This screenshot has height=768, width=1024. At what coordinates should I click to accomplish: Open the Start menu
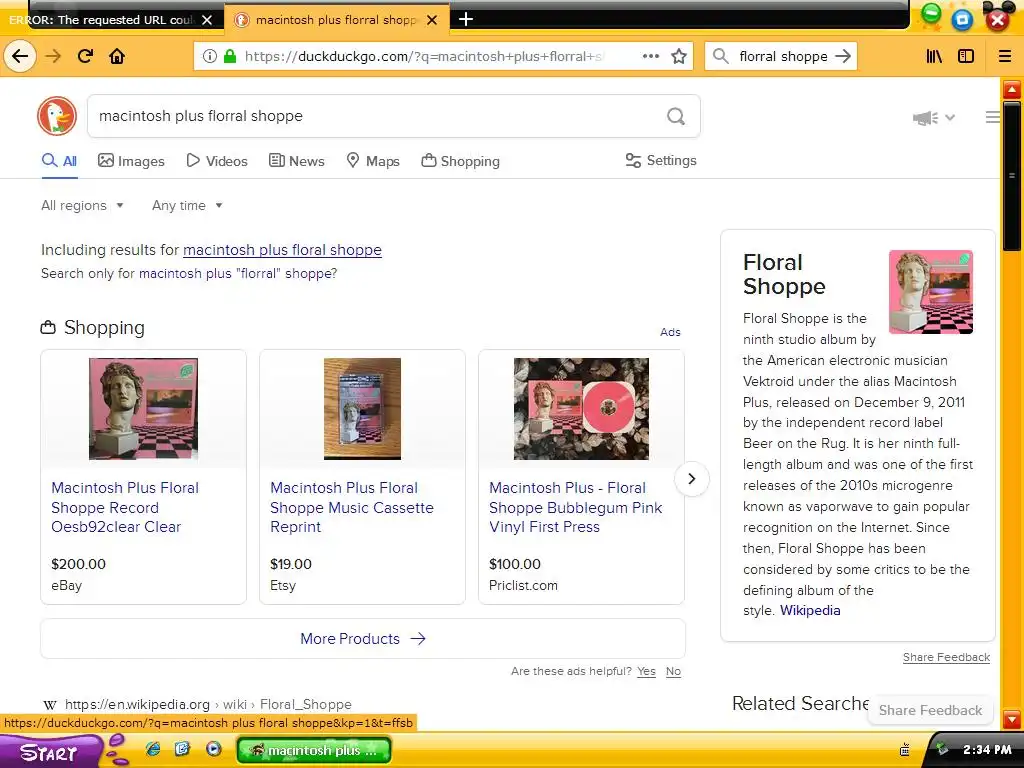(x=49, y=751)
